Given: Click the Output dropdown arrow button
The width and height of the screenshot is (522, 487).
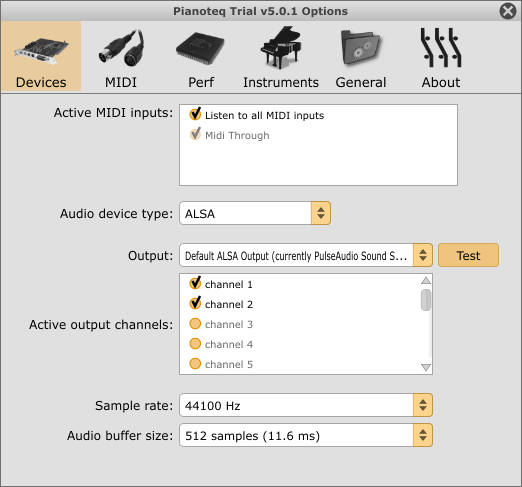Looking at the screenshot, I should [423, 255].
